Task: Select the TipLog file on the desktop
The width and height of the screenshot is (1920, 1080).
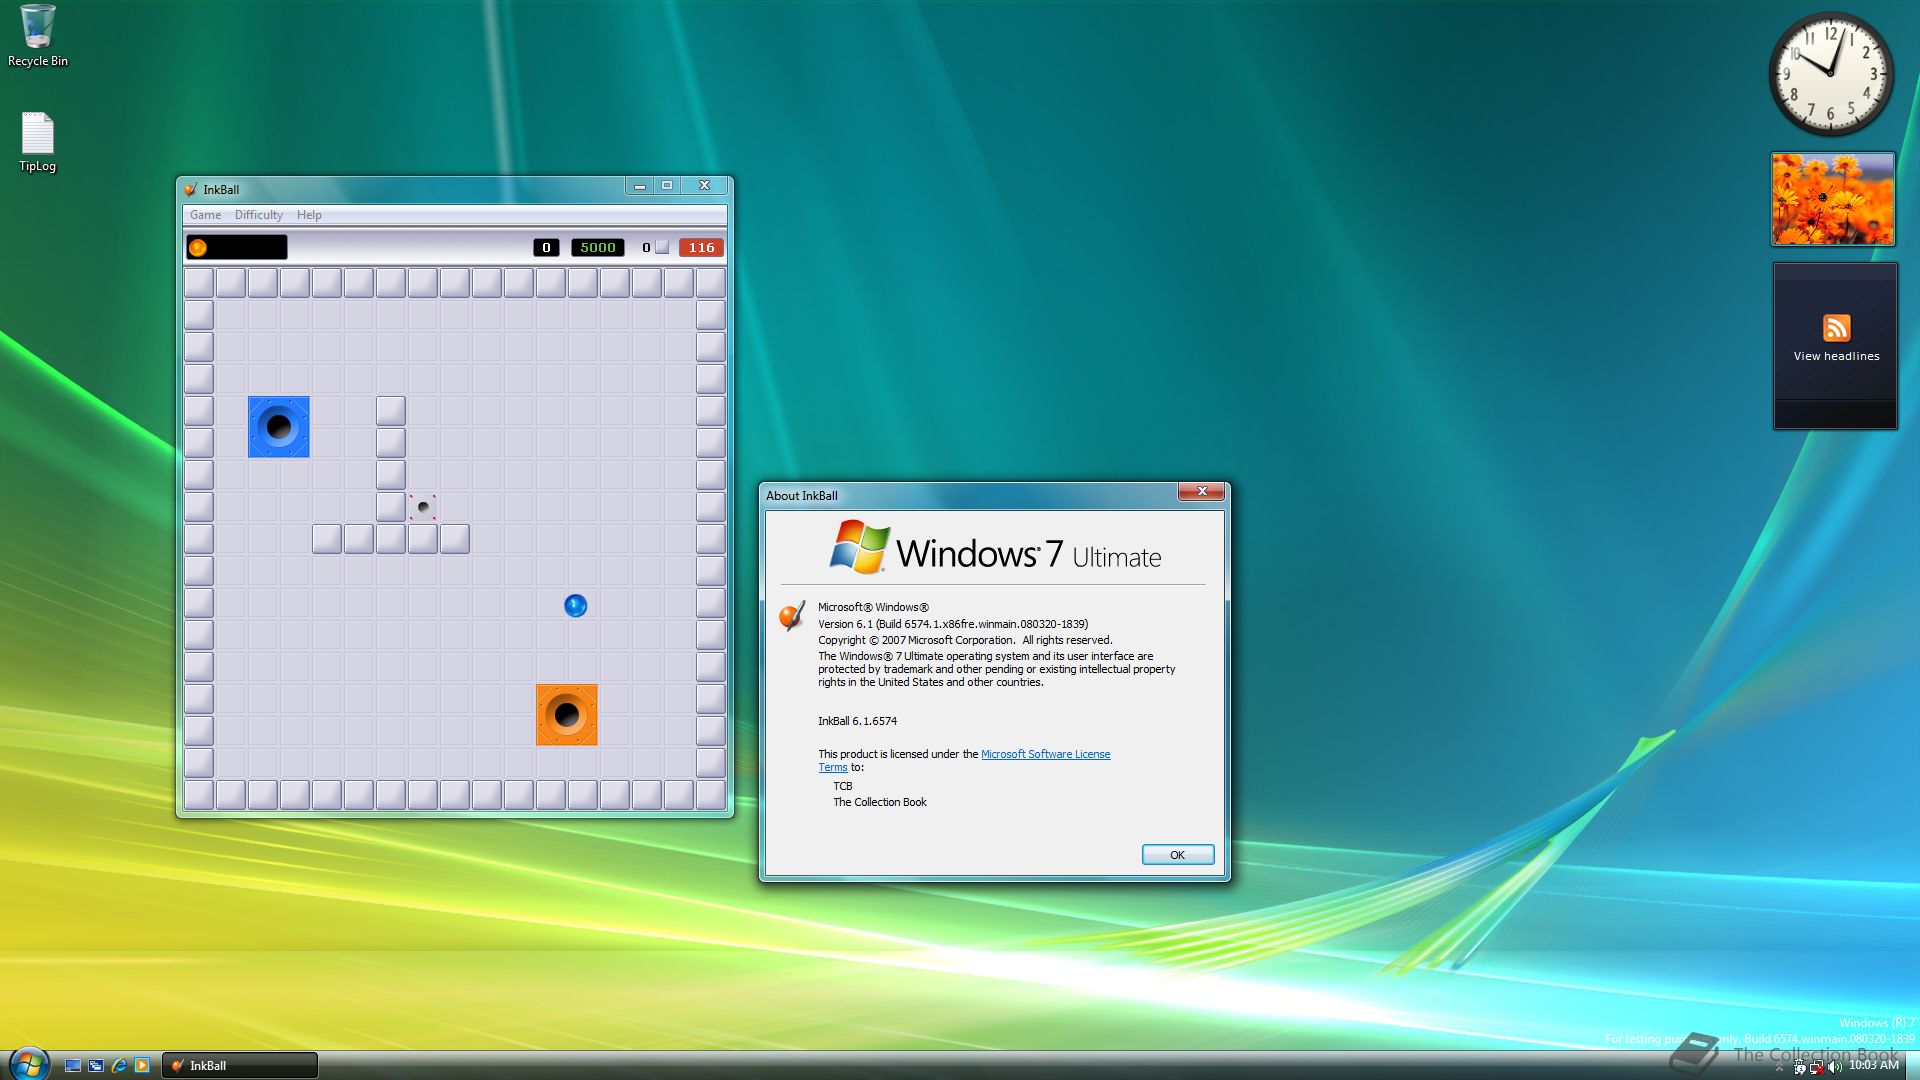Action: pyautogui.click(x=38, y=142)
